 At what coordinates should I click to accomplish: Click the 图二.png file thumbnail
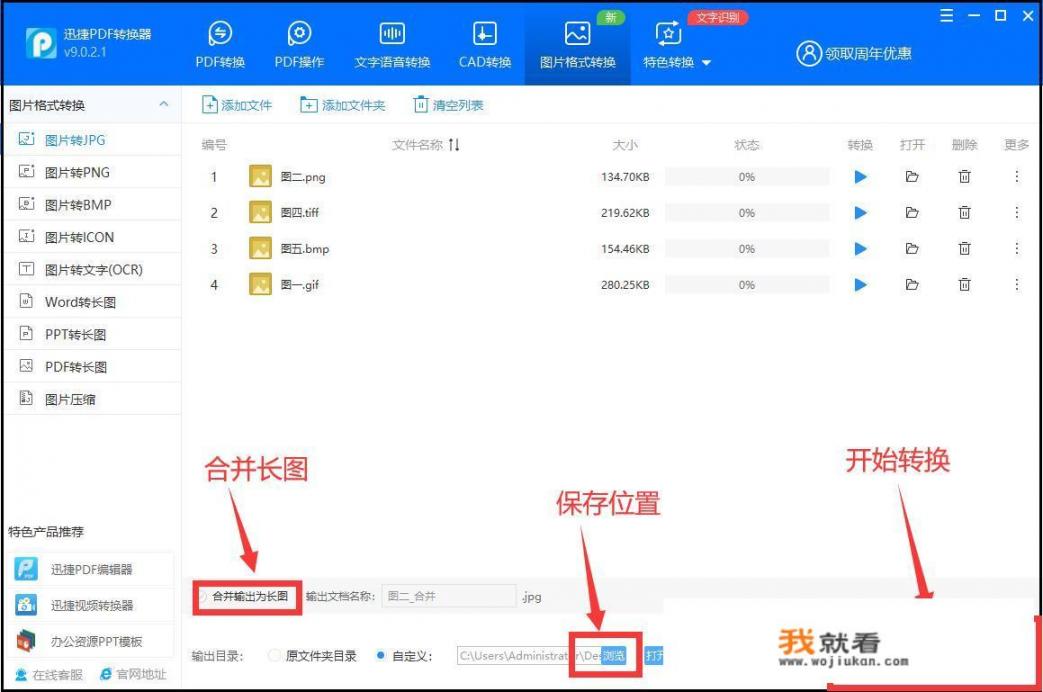click(260, 176)
